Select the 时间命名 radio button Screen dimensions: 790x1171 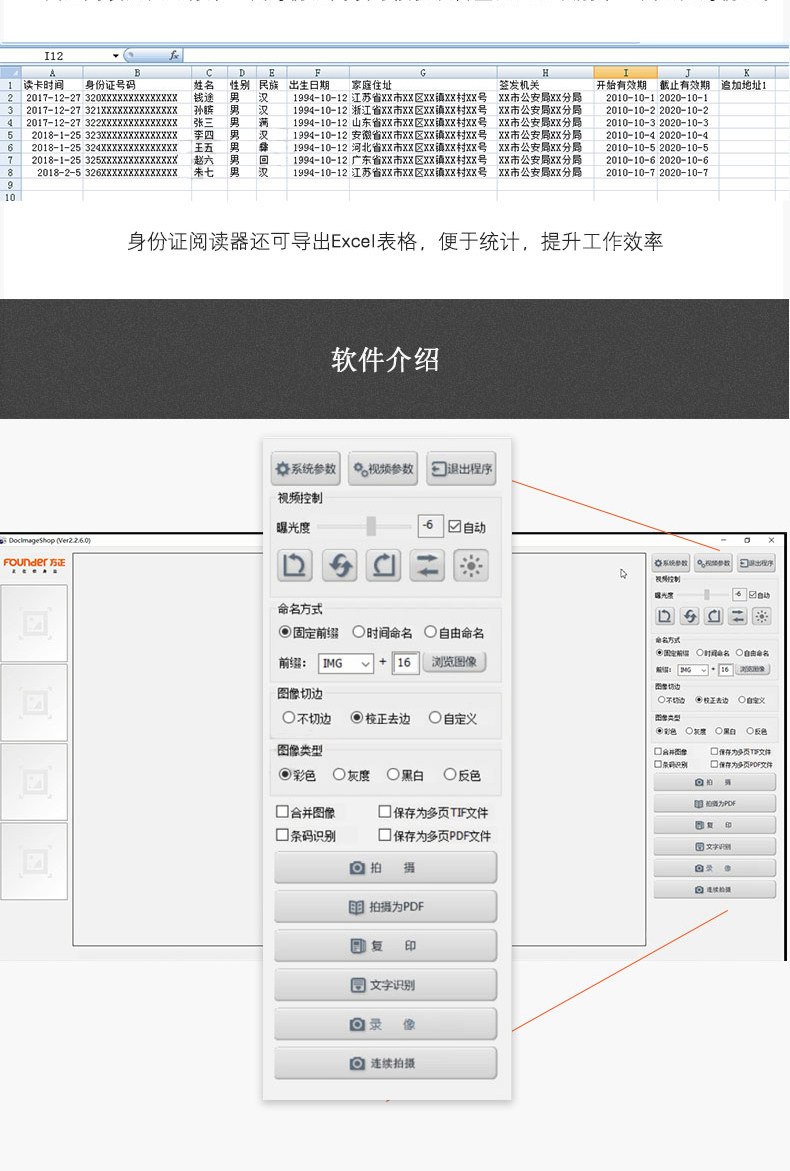coord(358,632)
